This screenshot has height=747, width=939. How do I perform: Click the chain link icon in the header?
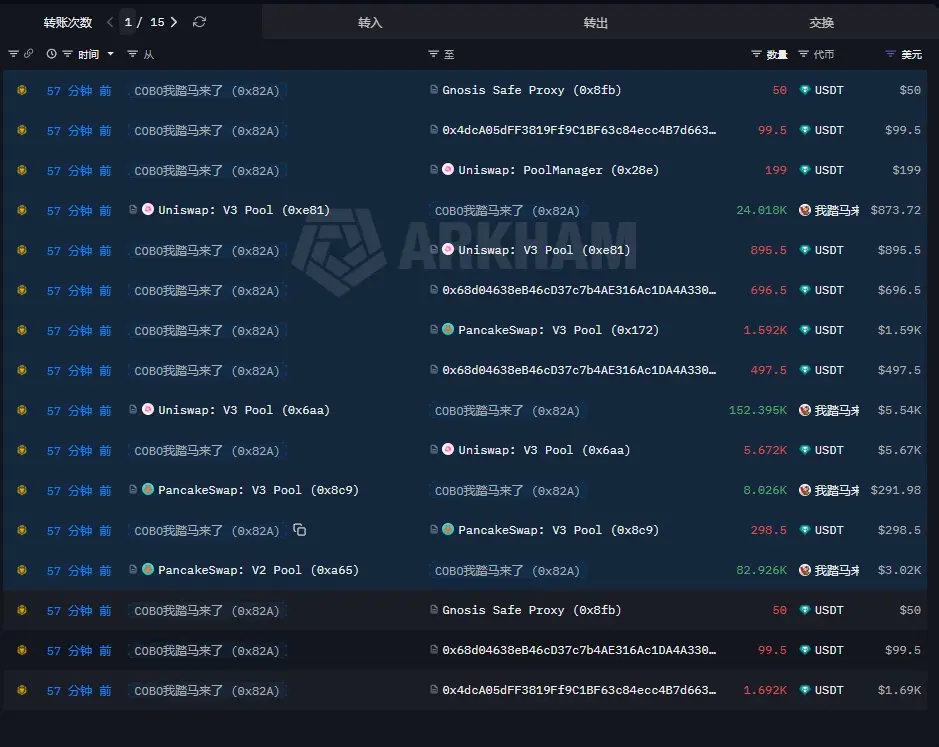[x=28, y=54]
